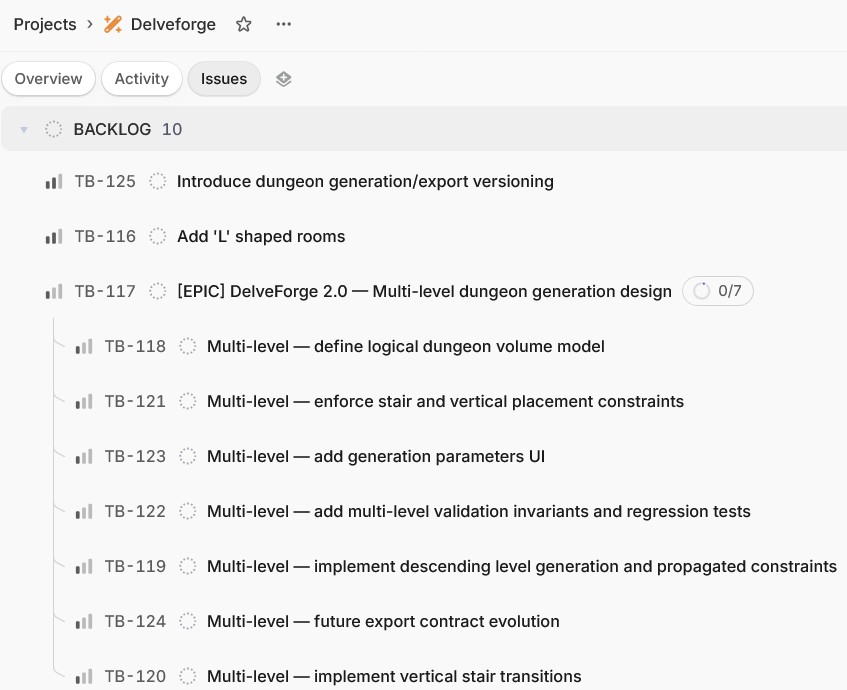Switch to the Overview tab
This screenshot has height=690, width=847.
pyautogui.click(x=49, y=79)
